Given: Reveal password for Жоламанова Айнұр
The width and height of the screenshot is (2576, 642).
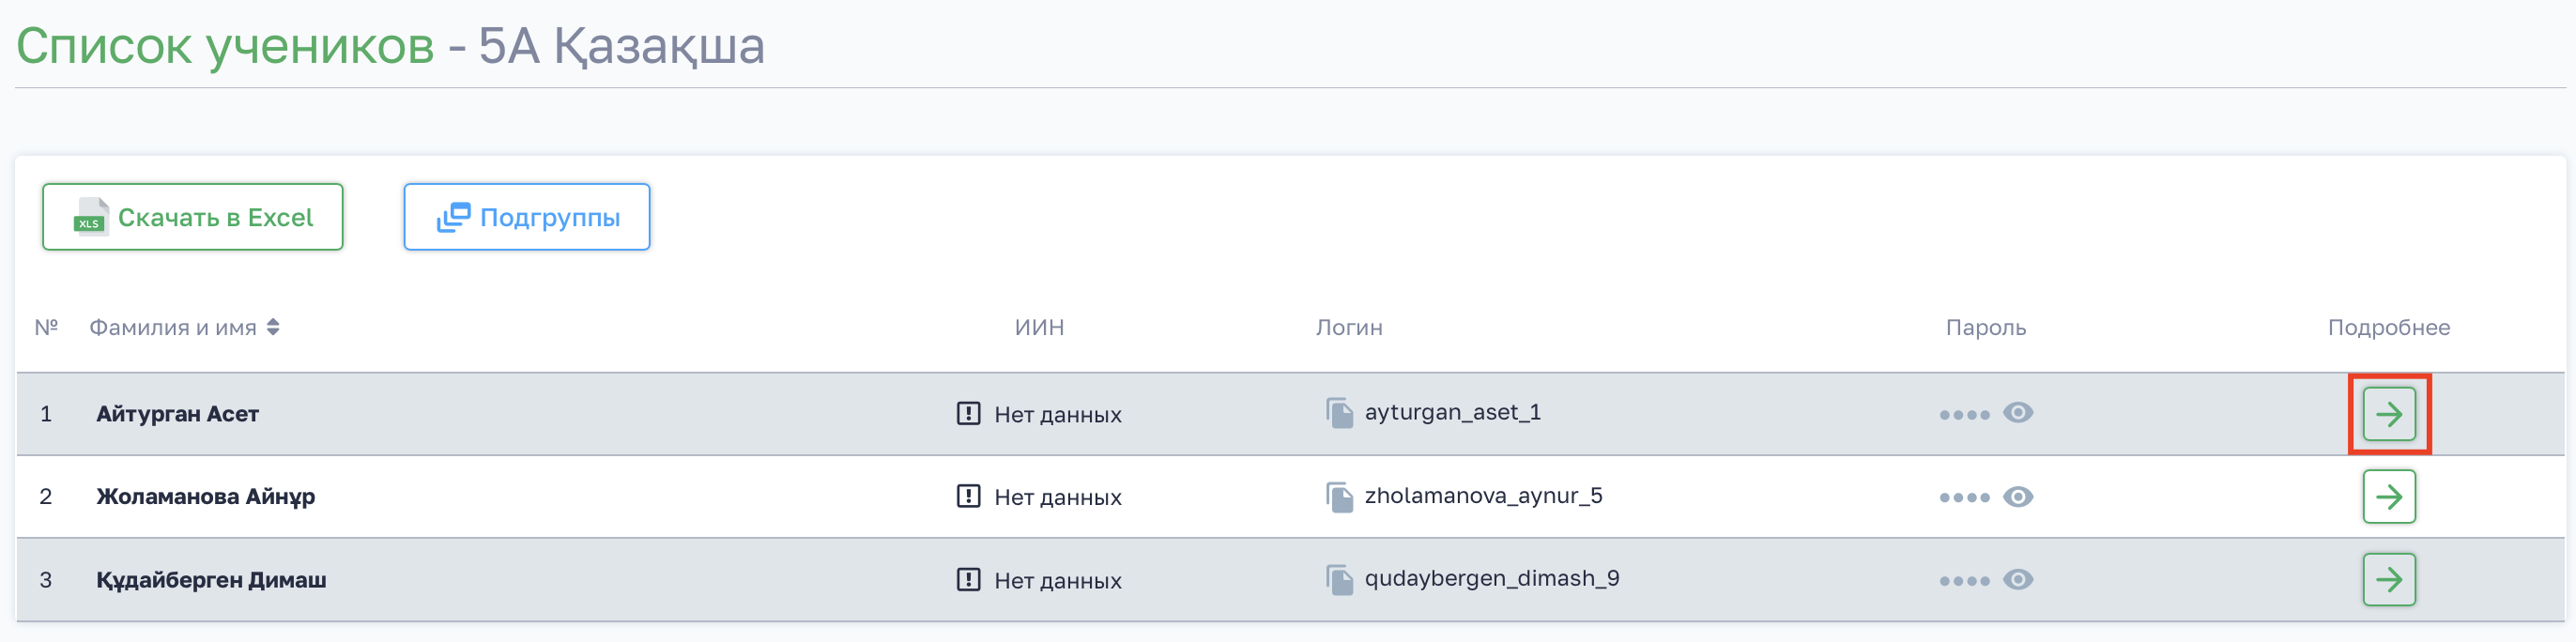Looking at the screenshot, I should (x=2018, y=497).
